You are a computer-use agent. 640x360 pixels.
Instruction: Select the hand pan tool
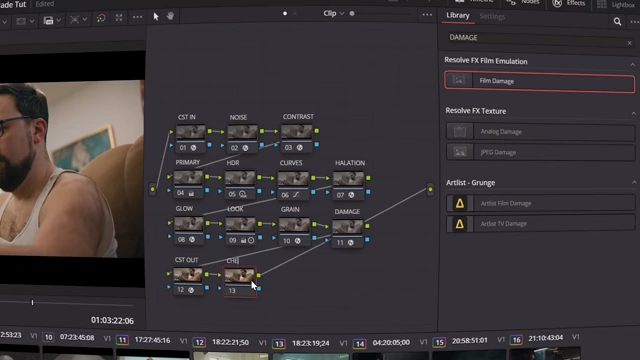(171, 16)
